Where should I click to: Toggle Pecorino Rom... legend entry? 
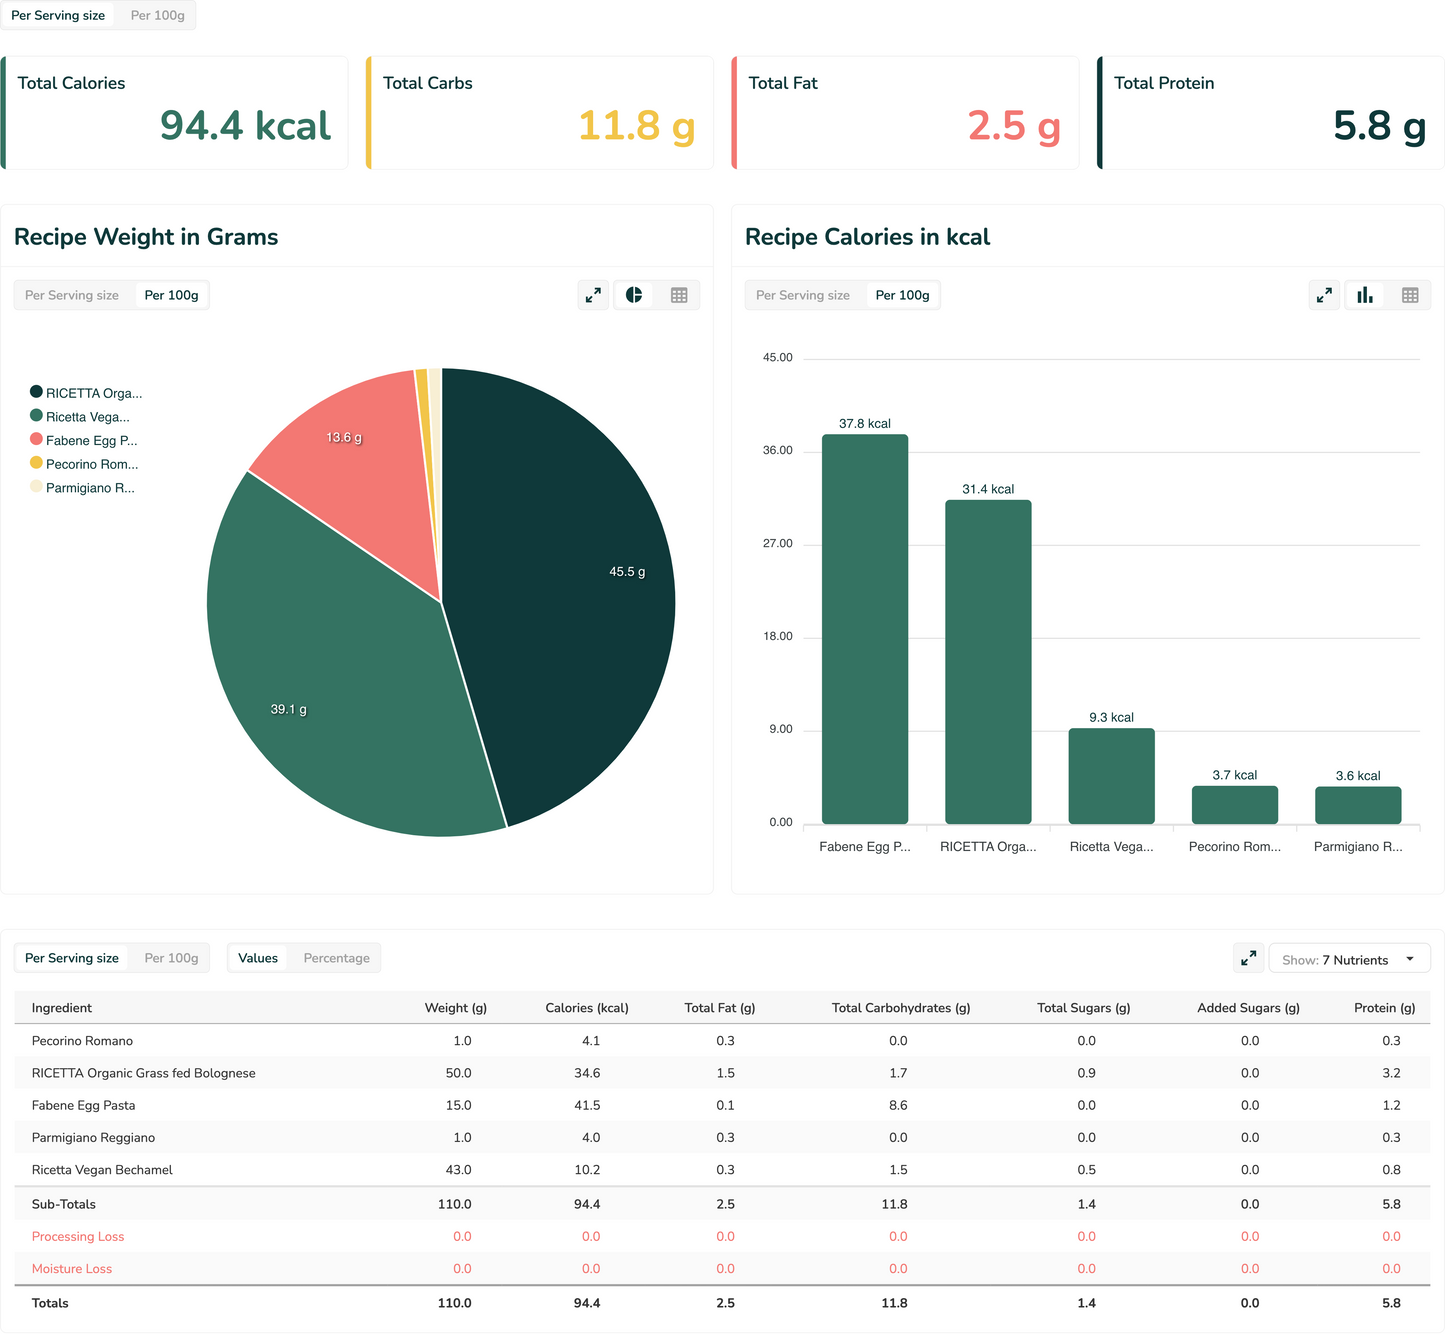pyautogui.click(x=85, y=464)
